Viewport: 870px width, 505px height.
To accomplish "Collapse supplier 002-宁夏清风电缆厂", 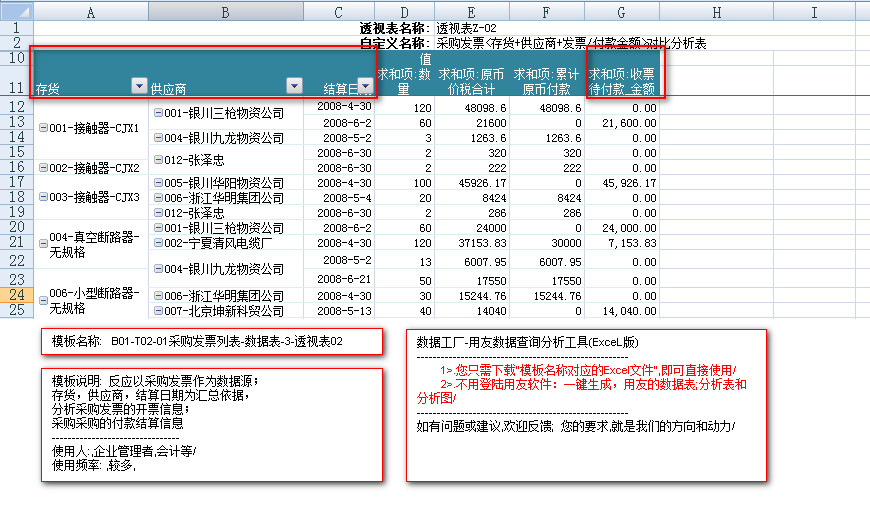I will click(158, 243).
